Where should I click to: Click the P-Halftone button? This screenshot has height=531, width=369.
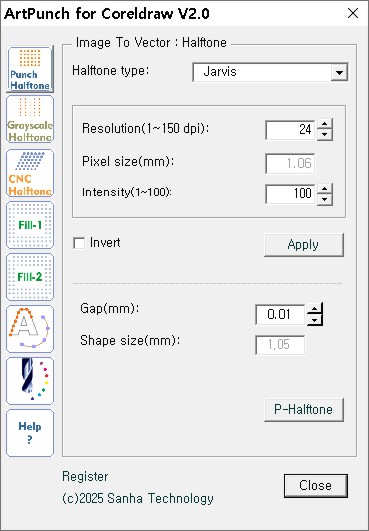[x=304, y=409]
